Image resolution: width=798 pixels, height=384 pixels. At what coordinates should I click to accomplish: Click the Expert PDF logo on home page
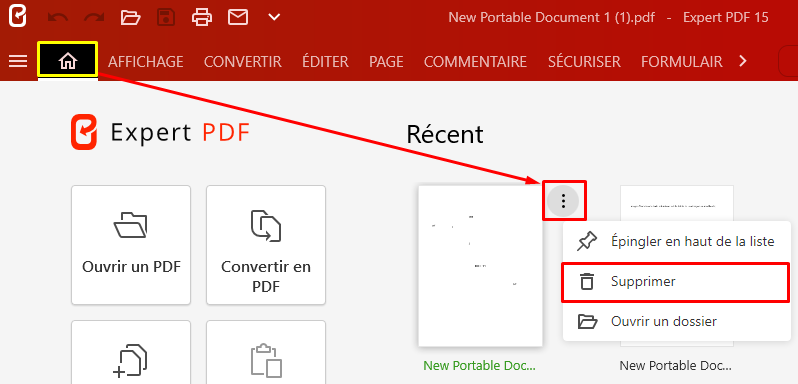coord(160,133)
